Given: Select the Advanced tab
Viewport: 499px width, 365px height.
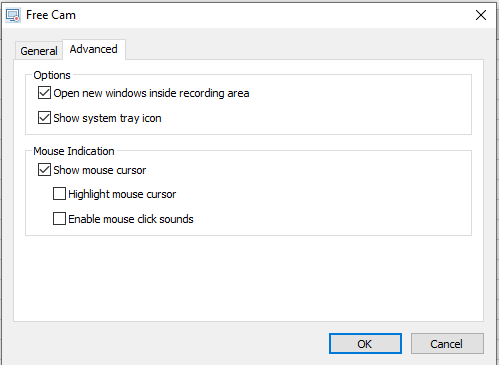Looking at the screenshot, I should [x=94, y=49].
